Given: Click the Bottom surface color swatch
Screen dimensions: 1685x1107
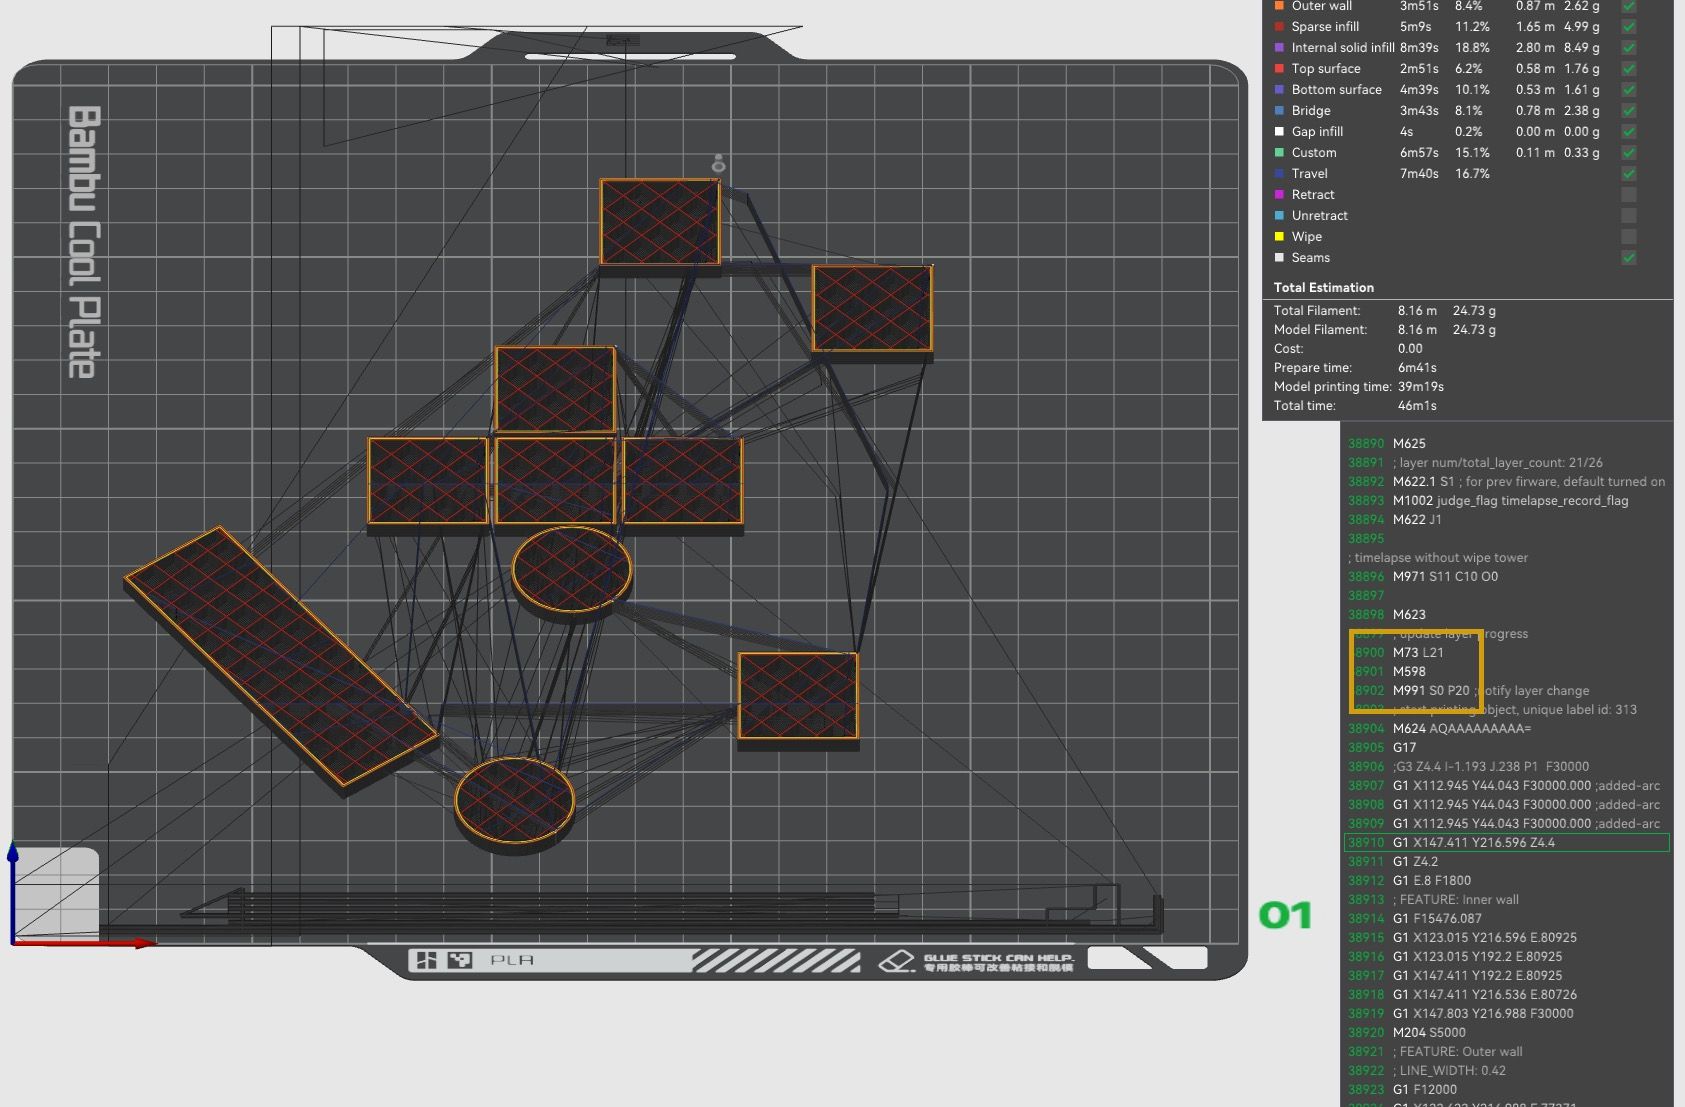Looking at the screenshot, I should tap(1279, 90).
